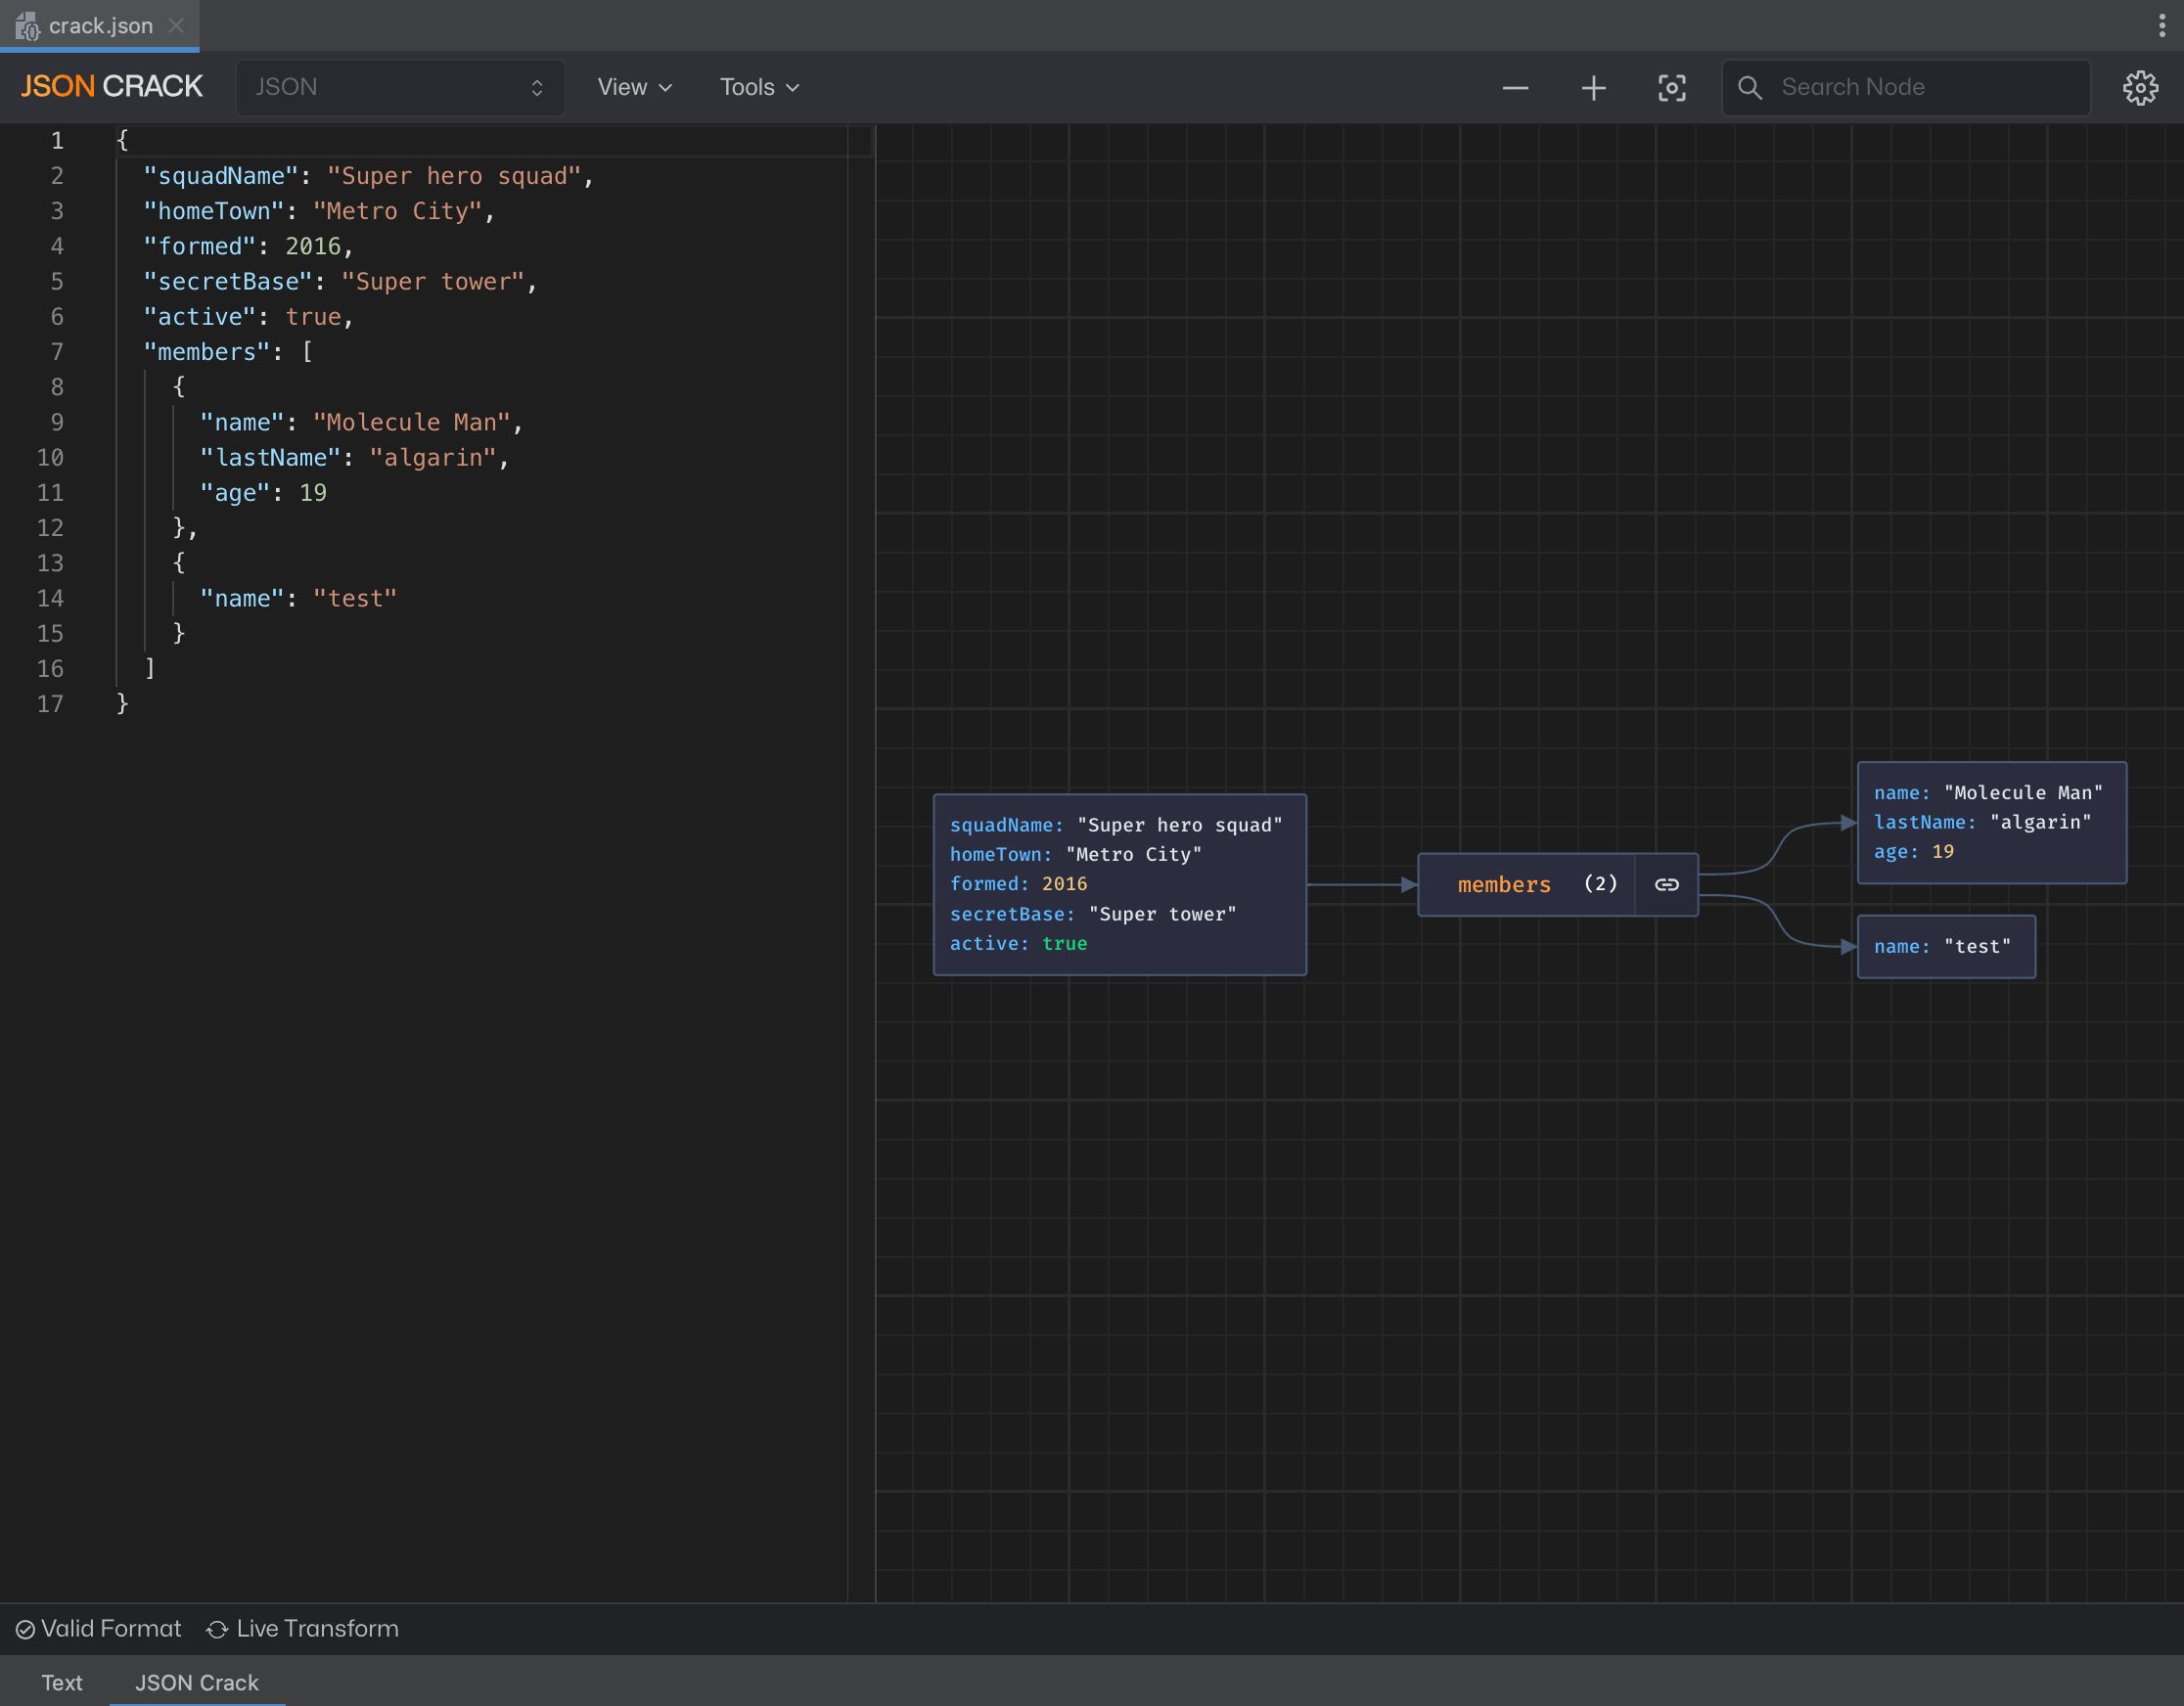Click the focus view icon in the toolbar
Viewport: 2184px width, 1706px height.
(x=1672, y=88)
